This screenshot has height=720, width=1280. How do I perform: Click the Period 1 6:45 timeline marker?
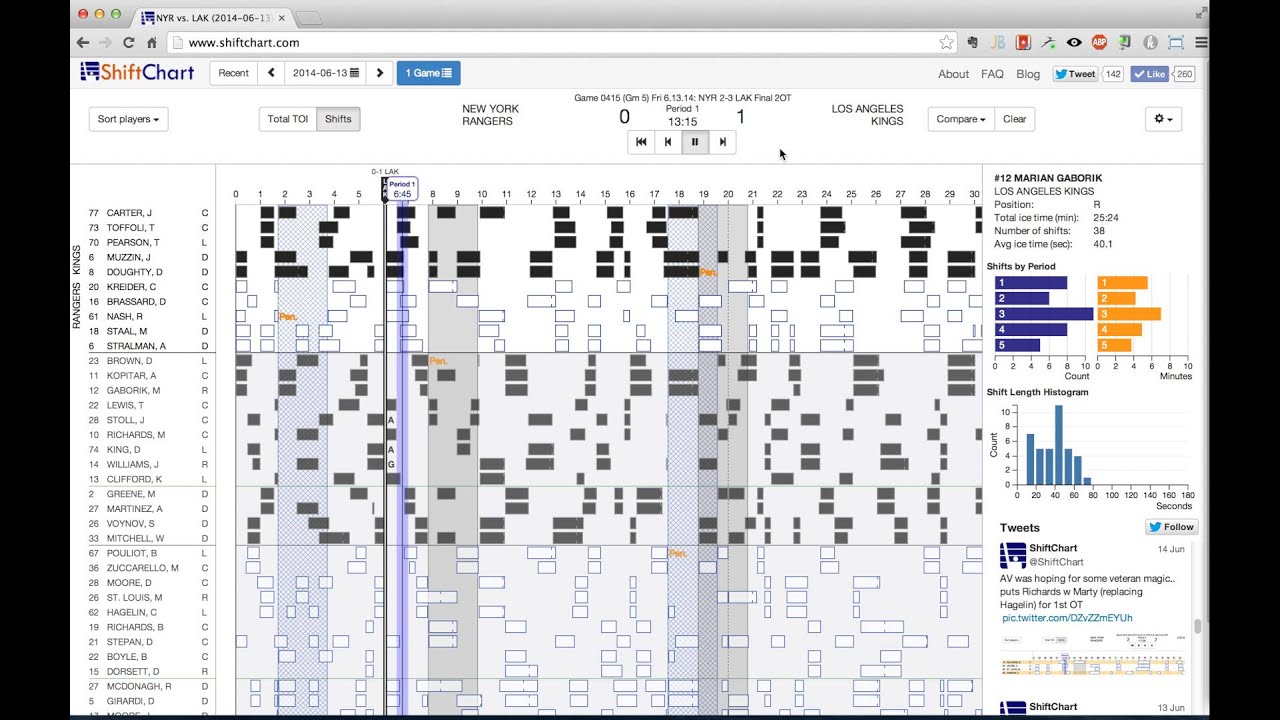pyautogui.click(x=402, y=189)
